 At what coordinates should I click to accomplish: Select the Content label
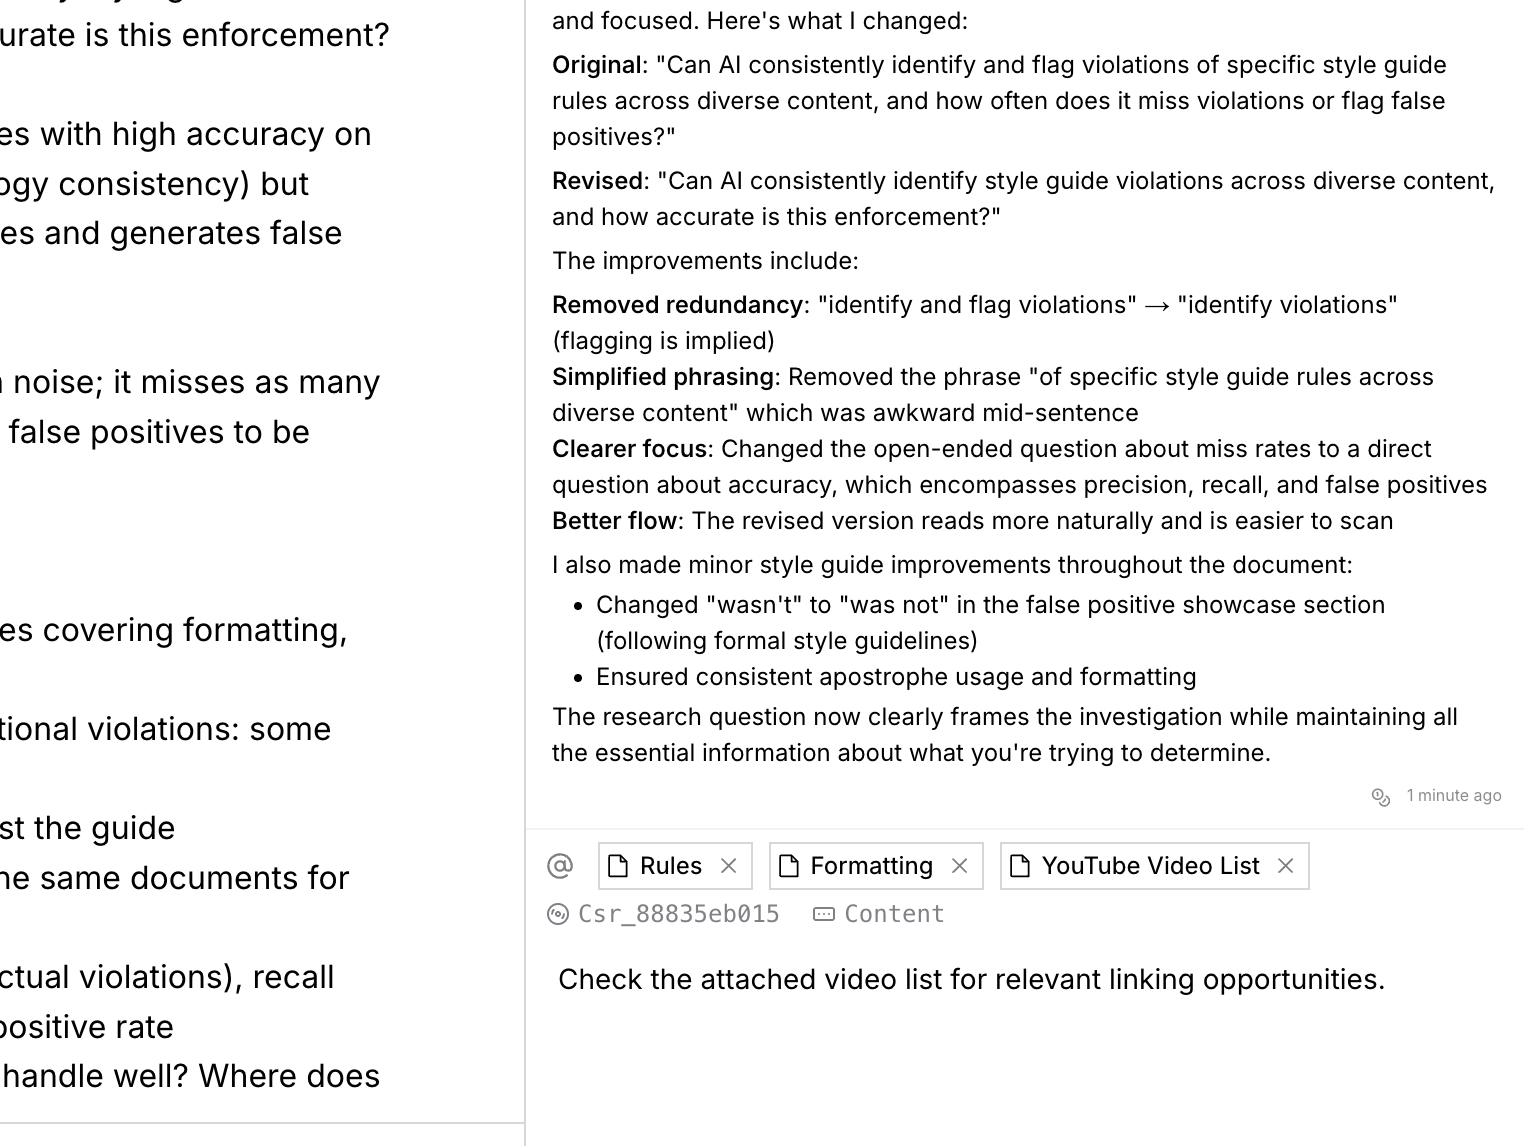coord(894,914)
